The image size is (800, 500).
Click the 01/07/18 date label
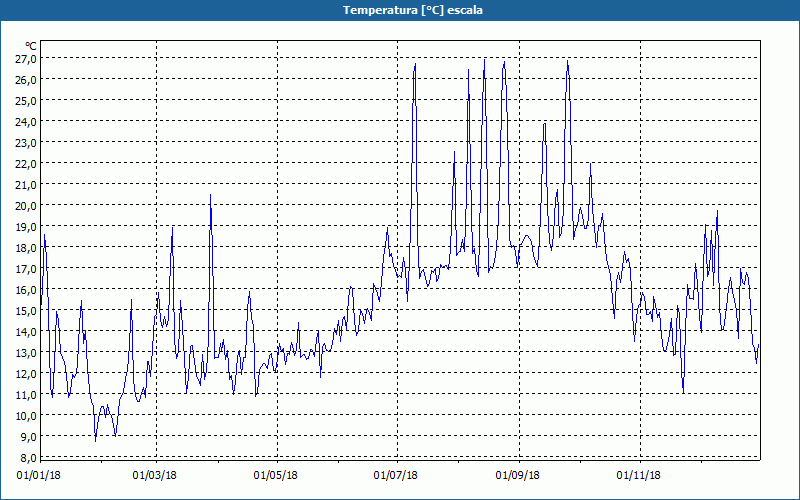coord(395,476)
